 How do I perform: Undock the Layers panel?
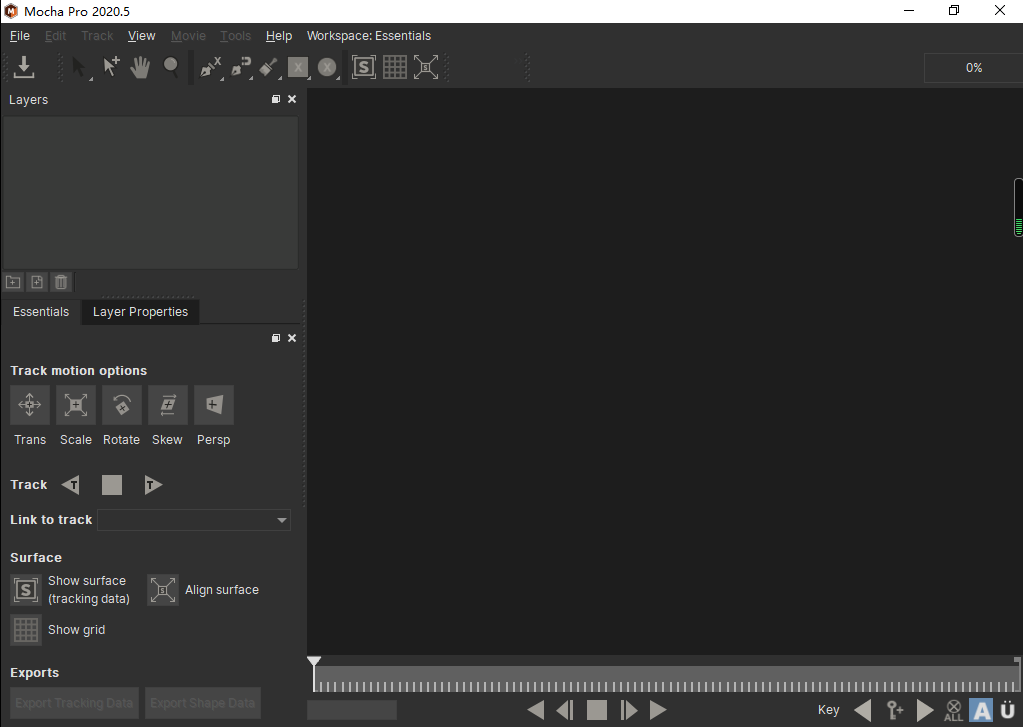(x=276, y=99)
